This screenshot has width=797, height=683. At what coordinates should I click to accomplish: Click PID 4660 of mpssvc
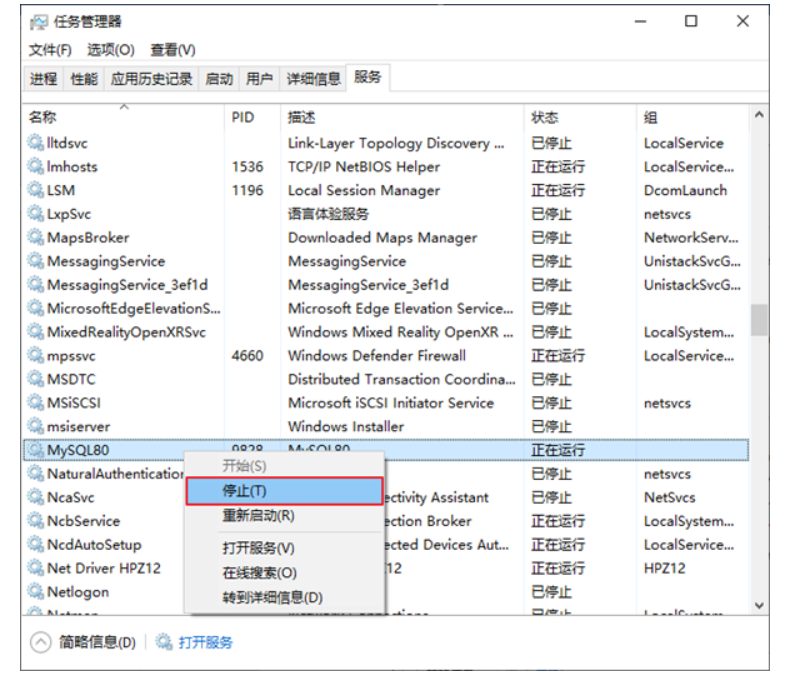pos(248,355)
